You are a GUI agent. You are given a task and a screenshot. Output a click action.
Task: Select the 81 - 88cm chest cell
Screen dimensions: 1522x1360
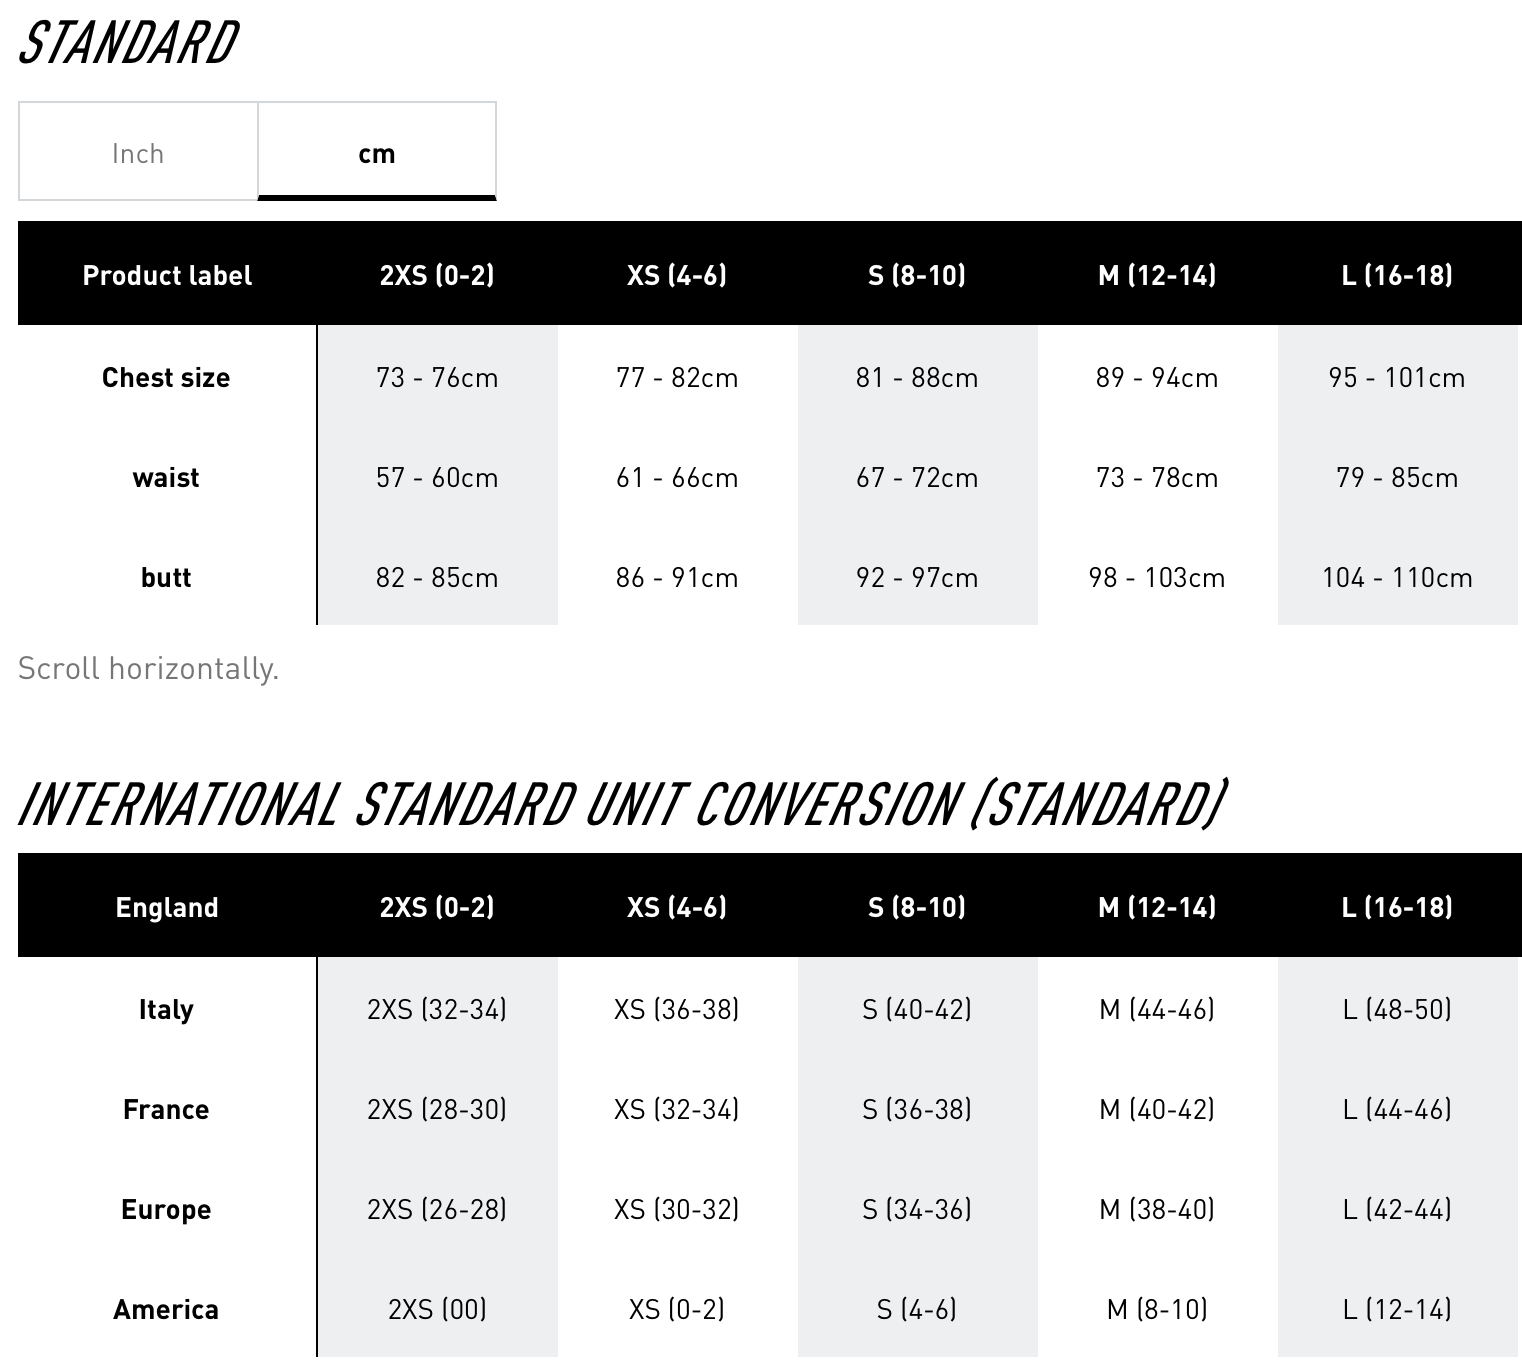917,377
